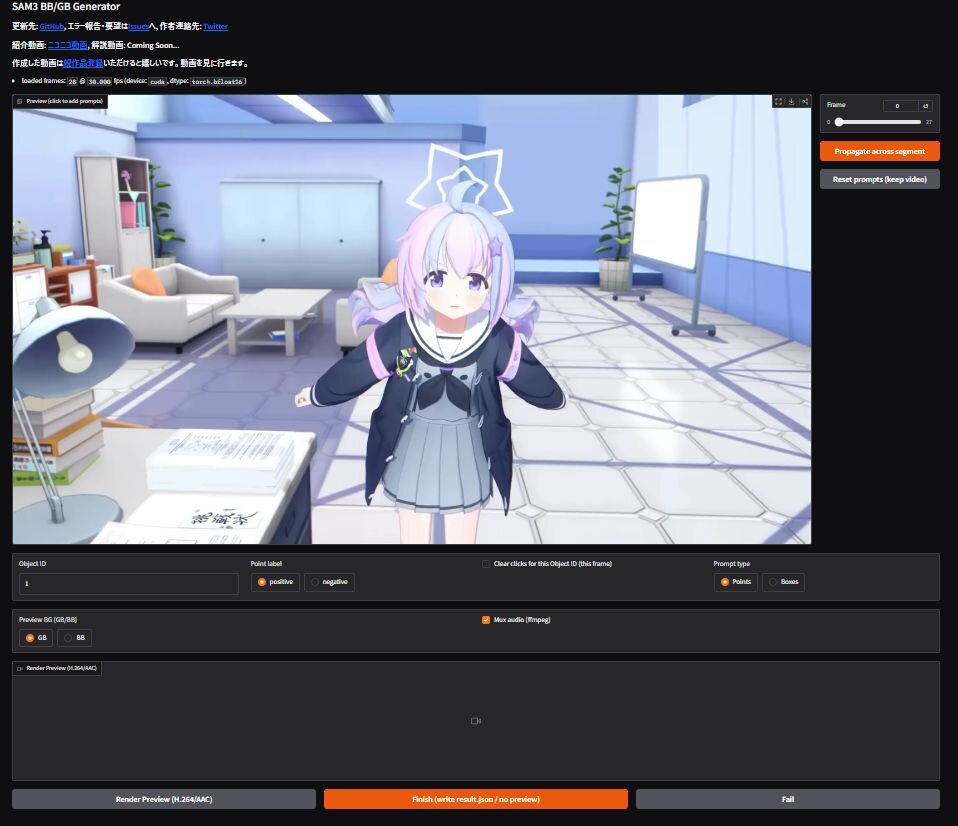The image size is (958, 826).
Task: Click Render Preview (H.264/AAC) button
Action: pyautogui.click(x=164, y=799)
